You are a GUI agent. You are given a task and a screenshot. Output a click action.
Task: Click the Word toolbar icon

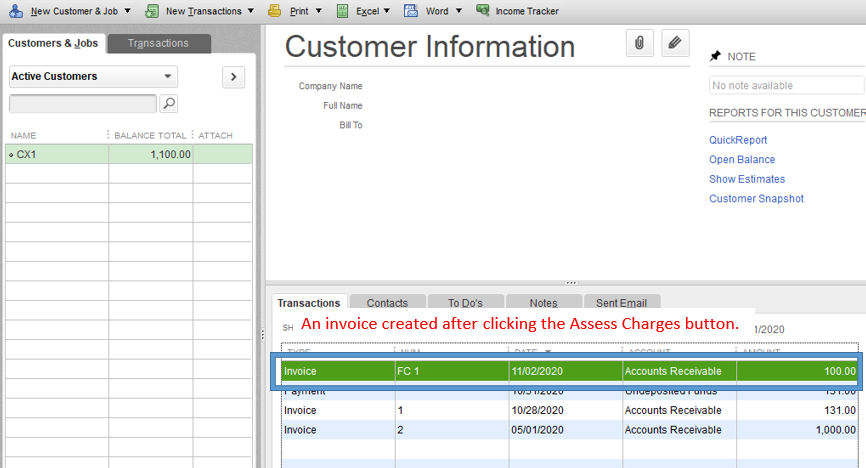click(x=411, y=11)
